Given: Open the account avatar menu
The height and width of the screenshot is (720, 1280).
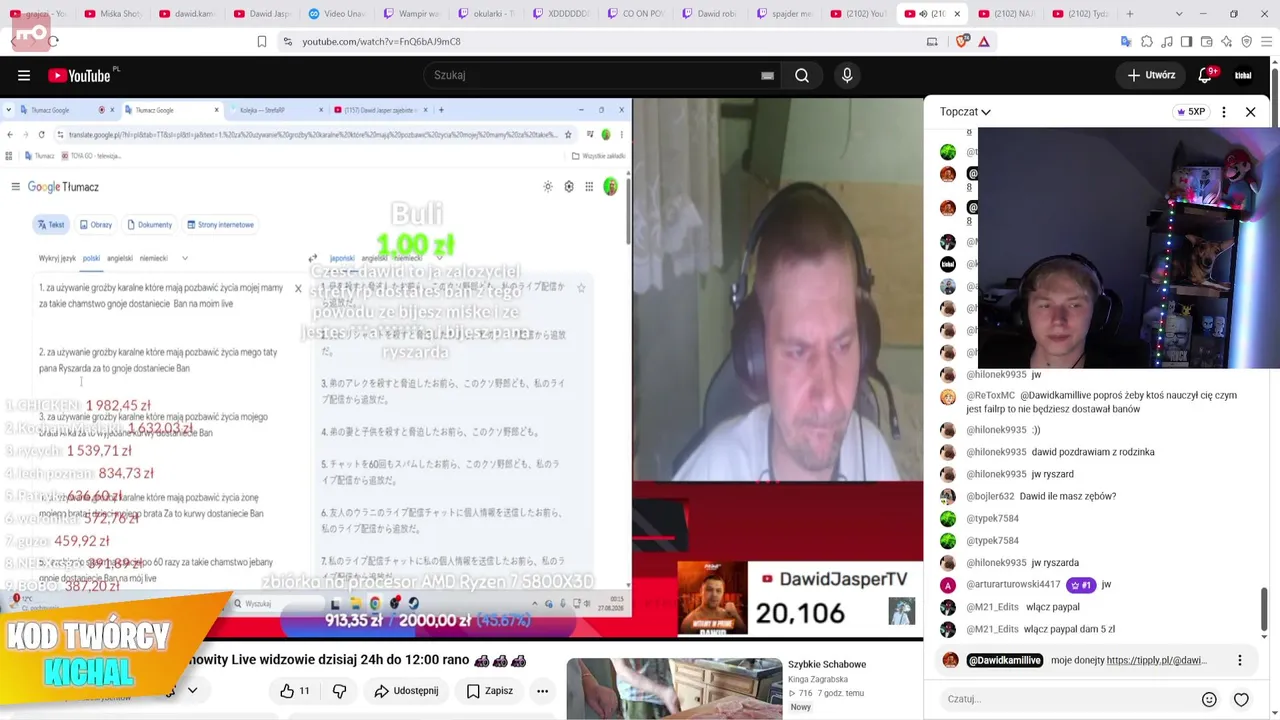Looking at the screenshot, I should pos(1243,75).
